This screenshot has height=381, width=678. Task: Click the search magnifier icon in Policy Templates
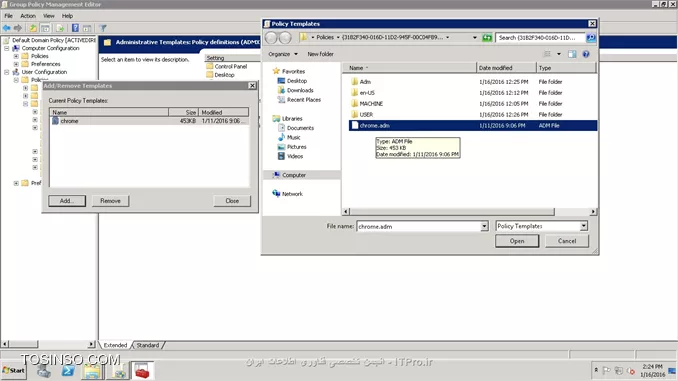click(x=591, y=38)
